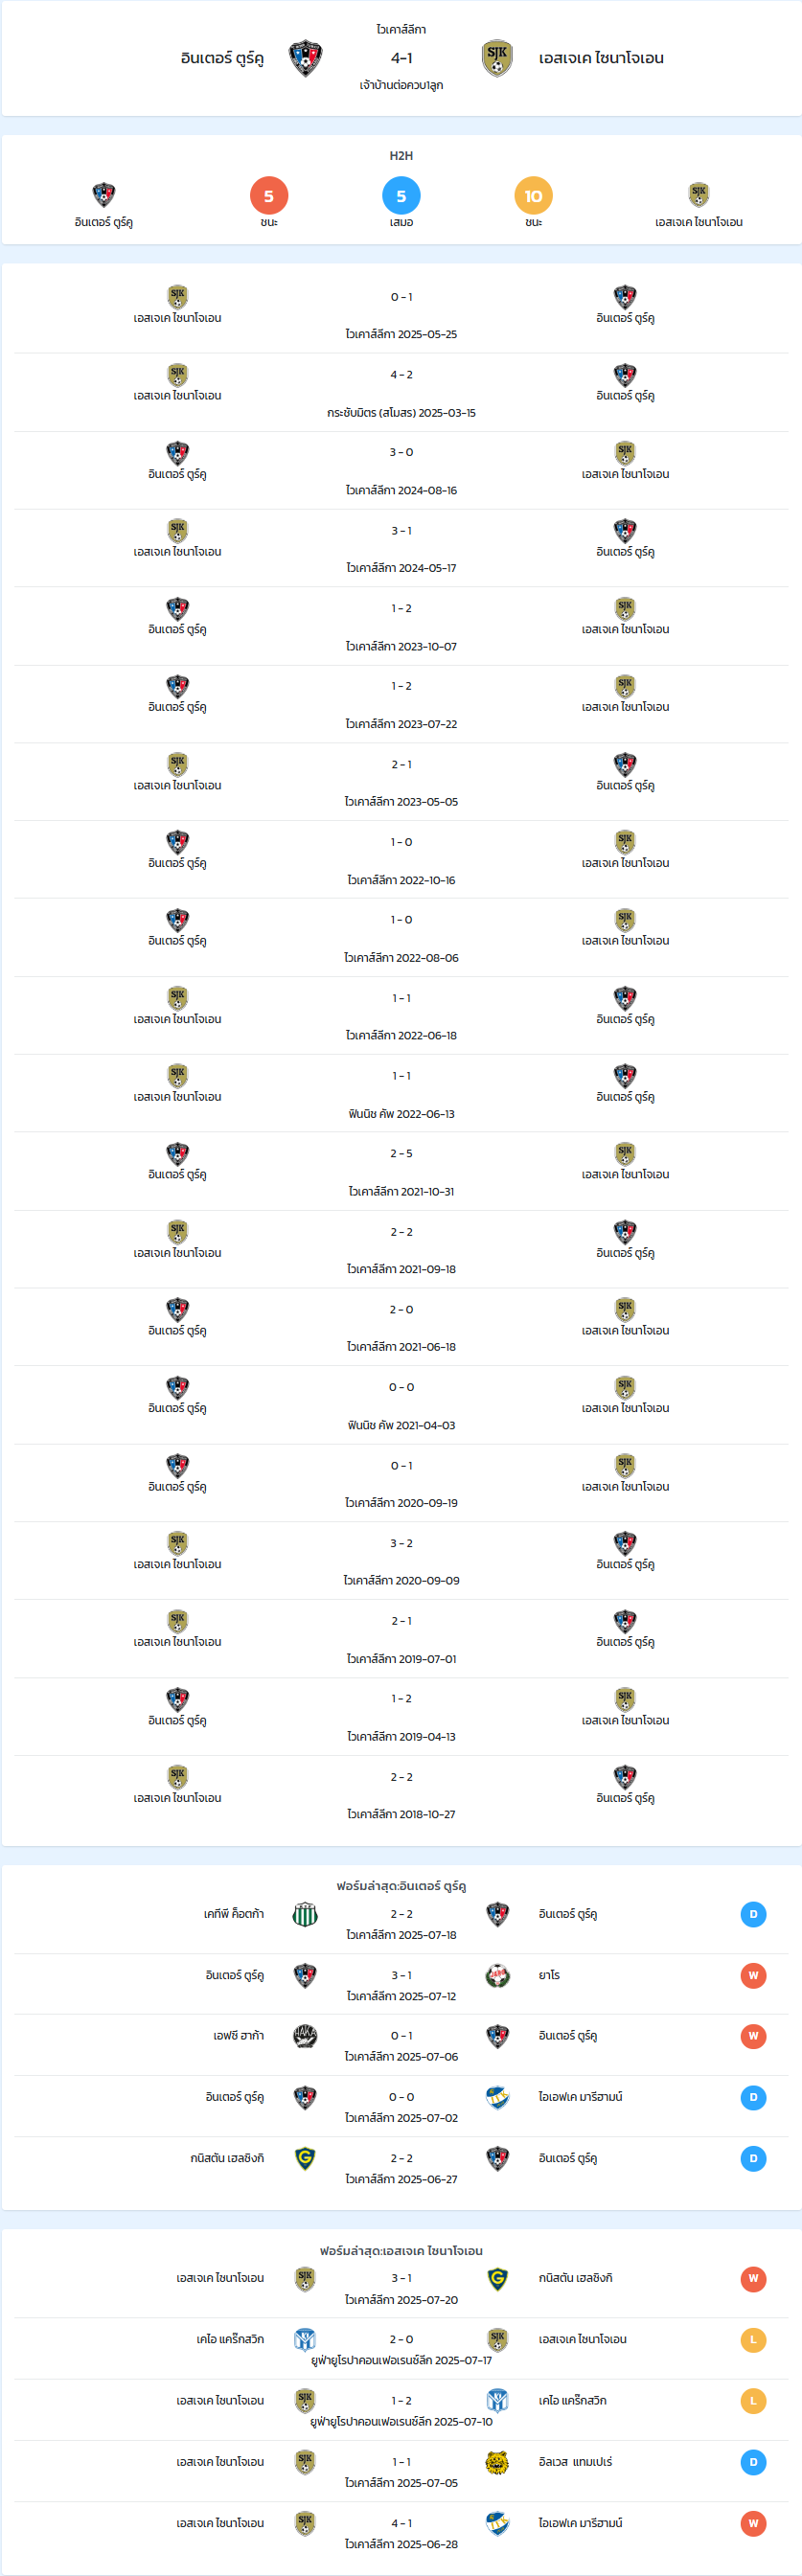Click the Ilves Tampere lynx logo
Image resolution: width=802 pixels, height=2576 pixels.
(x=497, y=2462)
